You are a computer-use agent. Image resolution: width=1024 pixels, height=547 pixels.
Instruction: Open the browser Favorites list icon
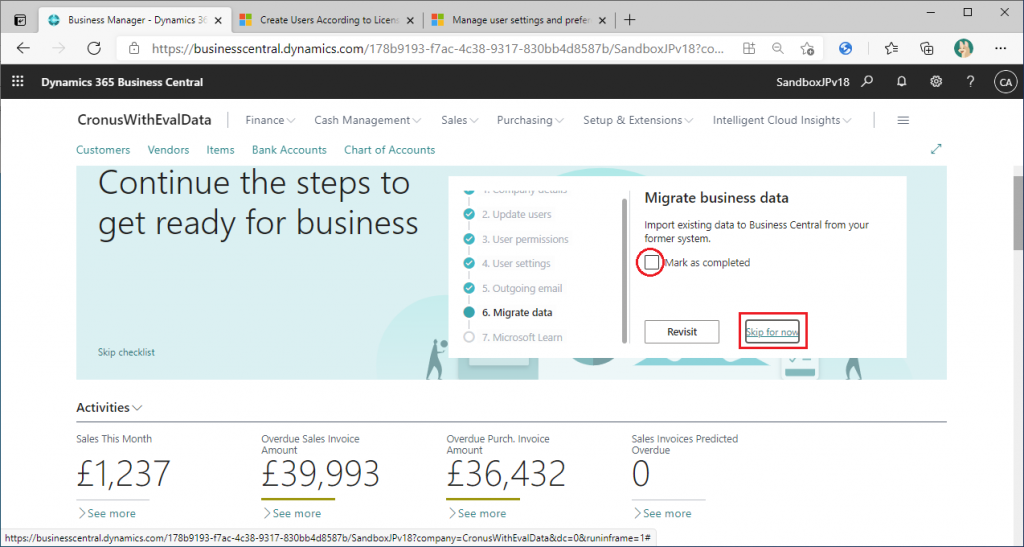click(891, 48)
